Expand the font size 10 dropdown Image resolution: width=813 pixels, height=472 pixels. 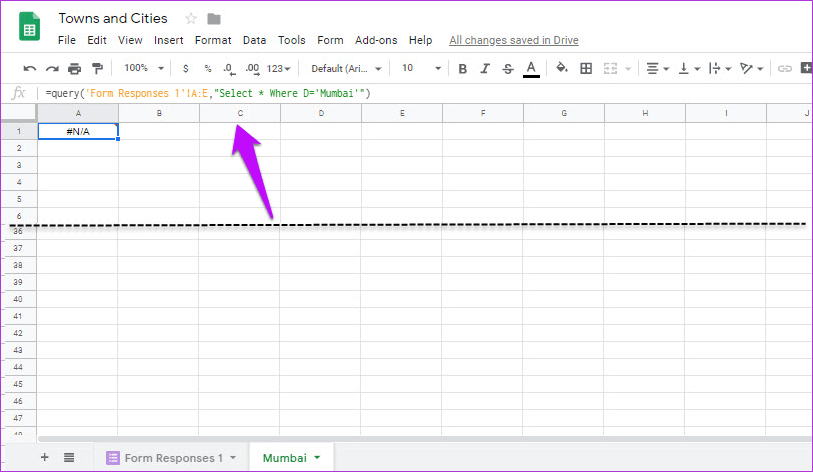pyautogui.click(x=421, y=68)
